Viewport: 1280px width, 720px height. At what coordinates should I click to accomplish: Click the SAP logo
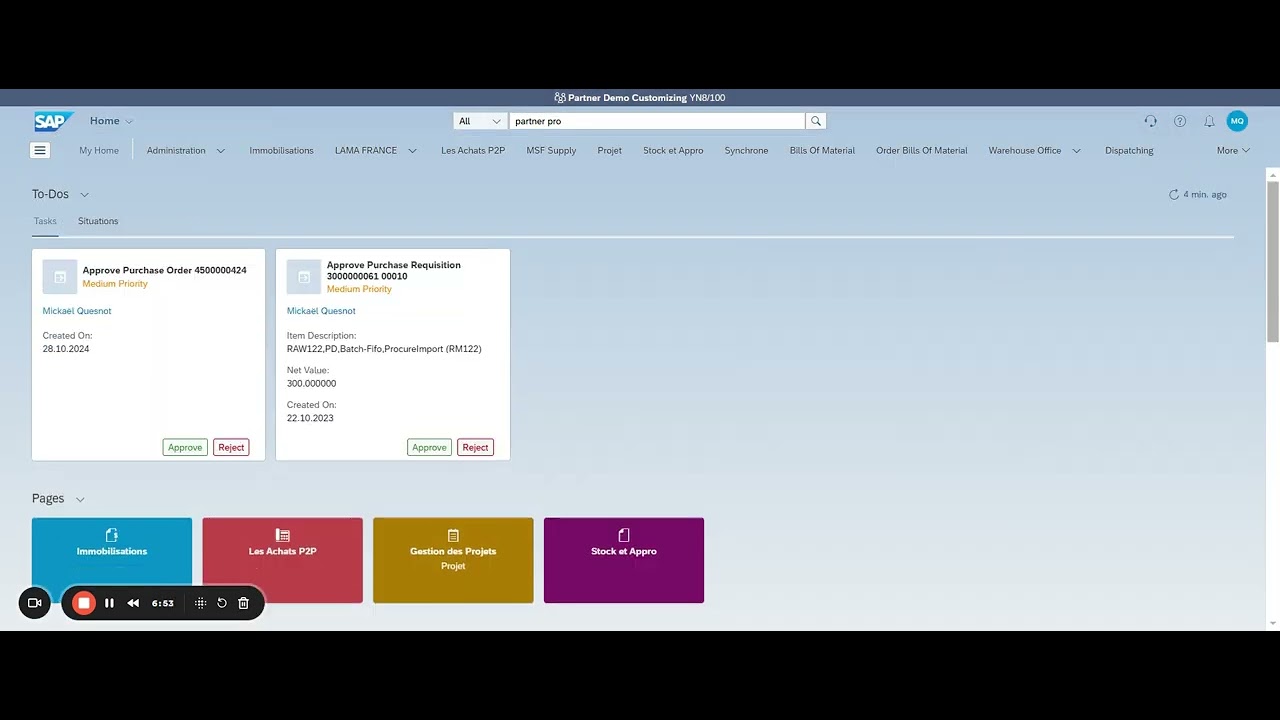53,121
